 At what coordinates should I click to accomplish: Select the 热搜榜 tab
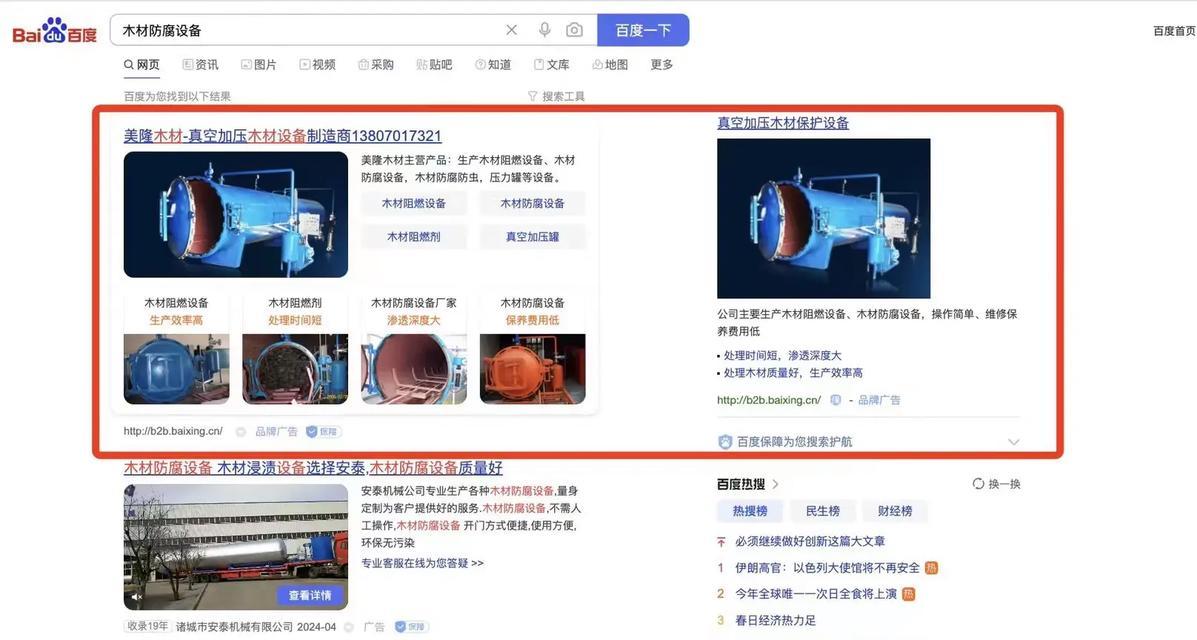click(750, 511)
